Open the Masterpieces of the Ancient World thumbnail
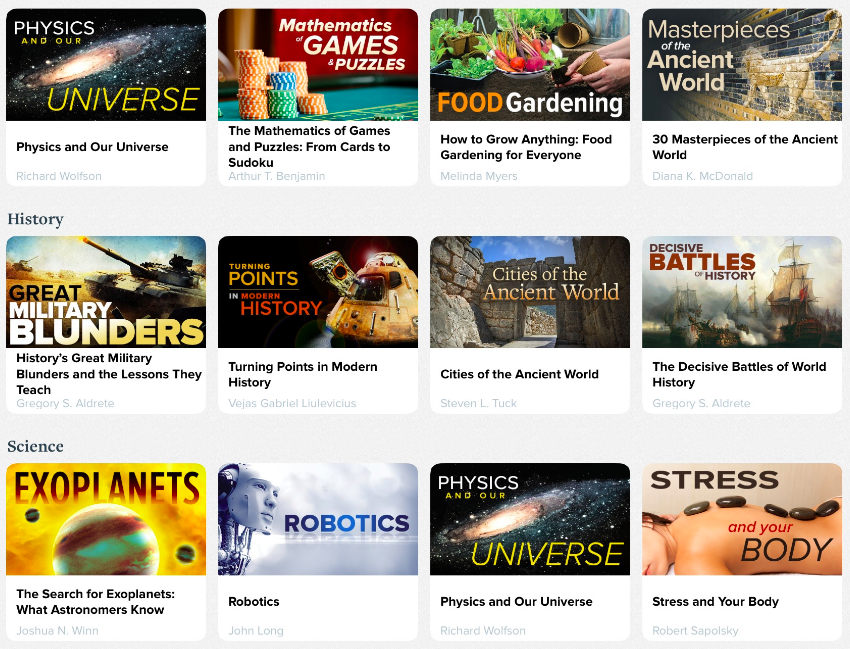 [x=742, y=65]
